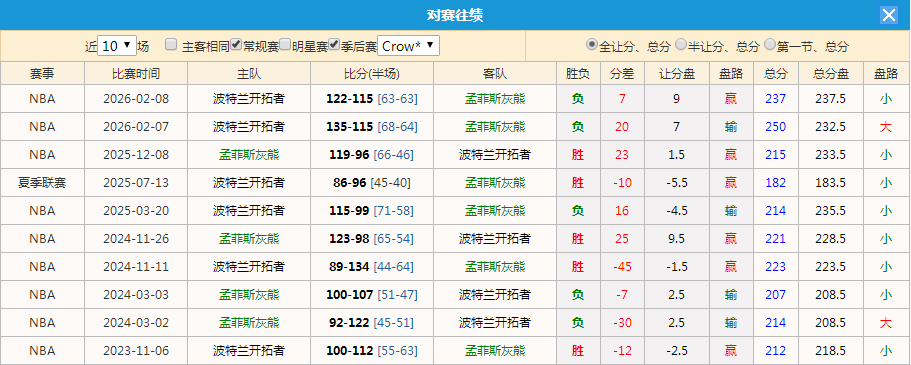
Task: Click home team 波特兰开拓者 on 2026-02-07
Action: (x=249, y=127)
